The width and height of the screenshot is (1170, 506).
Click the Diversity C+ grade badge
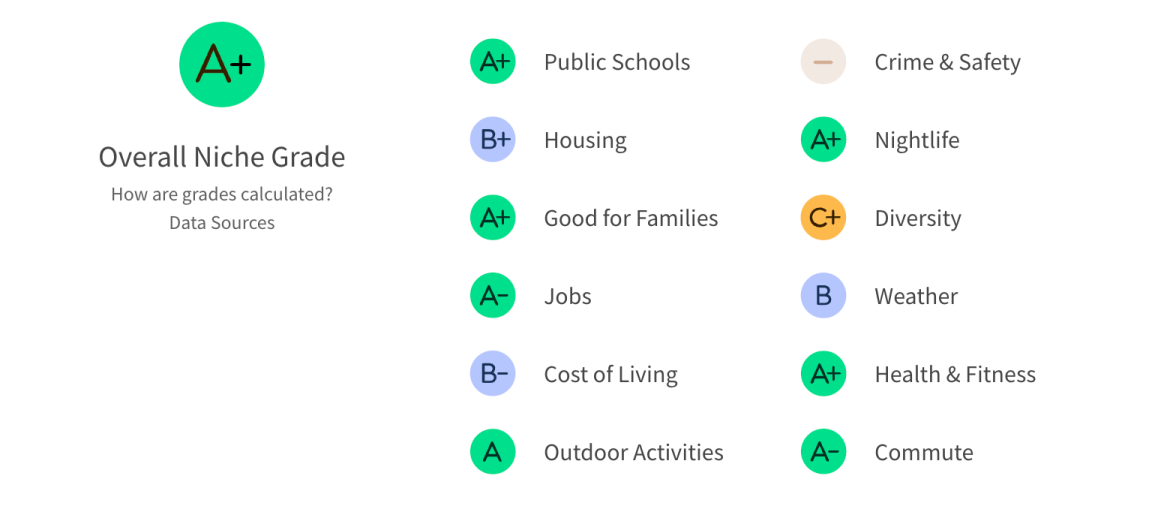click(x=823, y=218)
